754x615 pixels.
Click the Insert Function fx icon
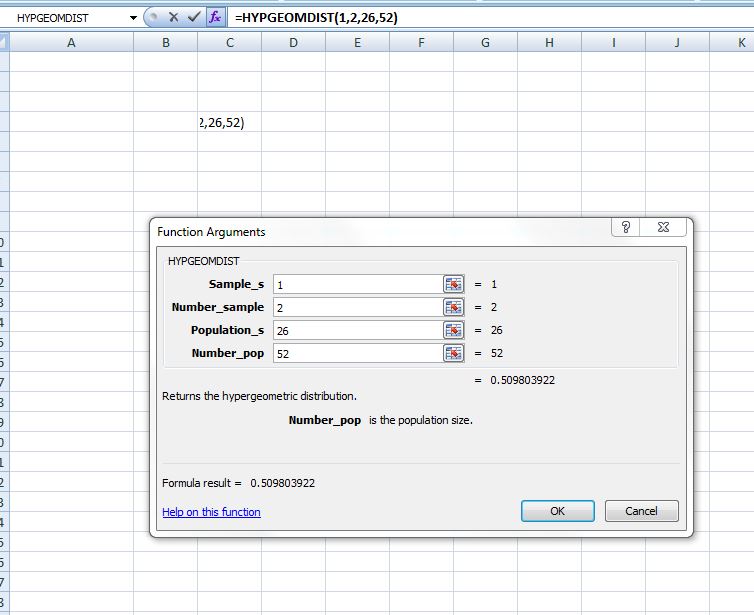pyautogui.click(x=215, y=18)
